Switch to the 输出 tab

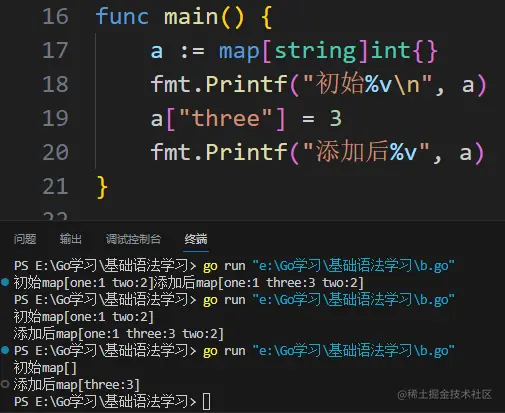tap(71, 239)
